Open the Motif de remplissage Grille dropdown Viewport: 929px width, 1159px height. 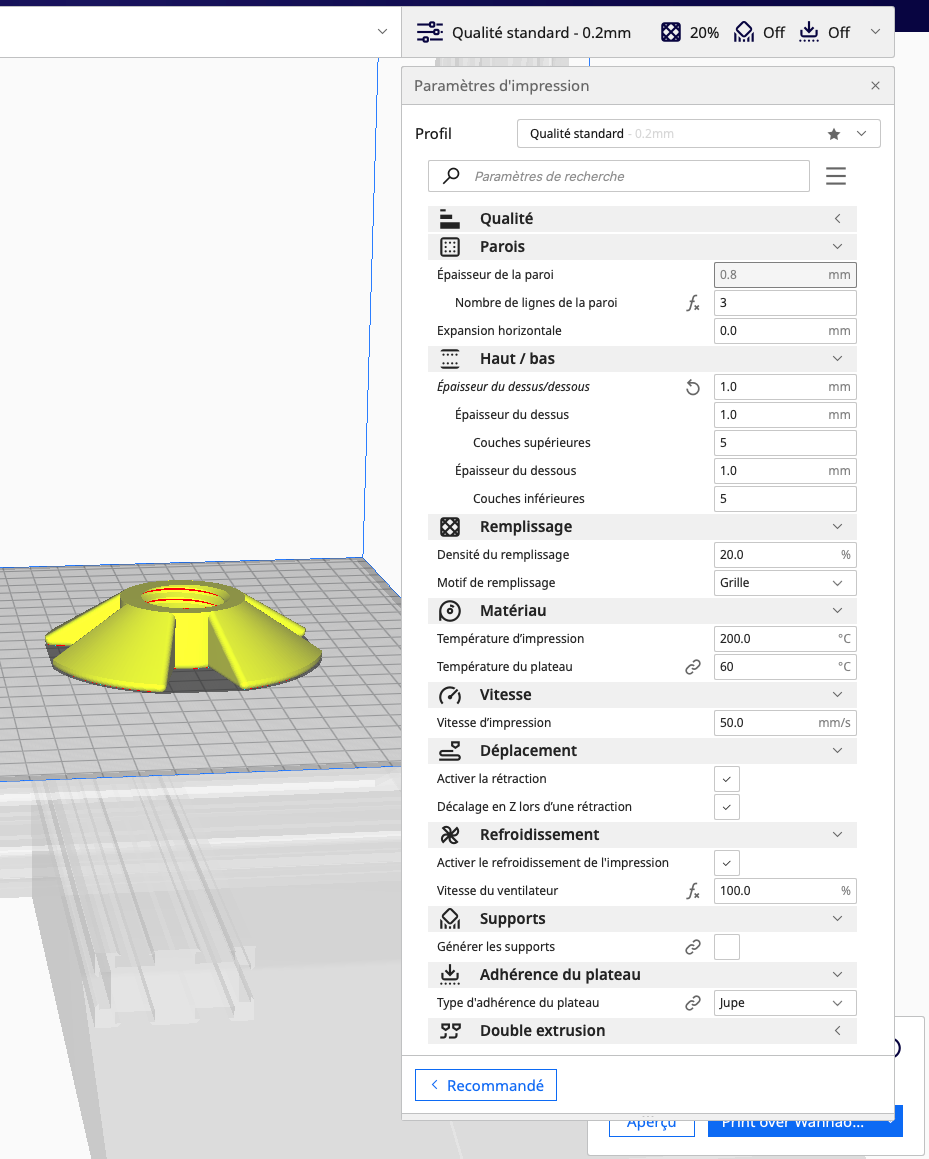(785, 583)
